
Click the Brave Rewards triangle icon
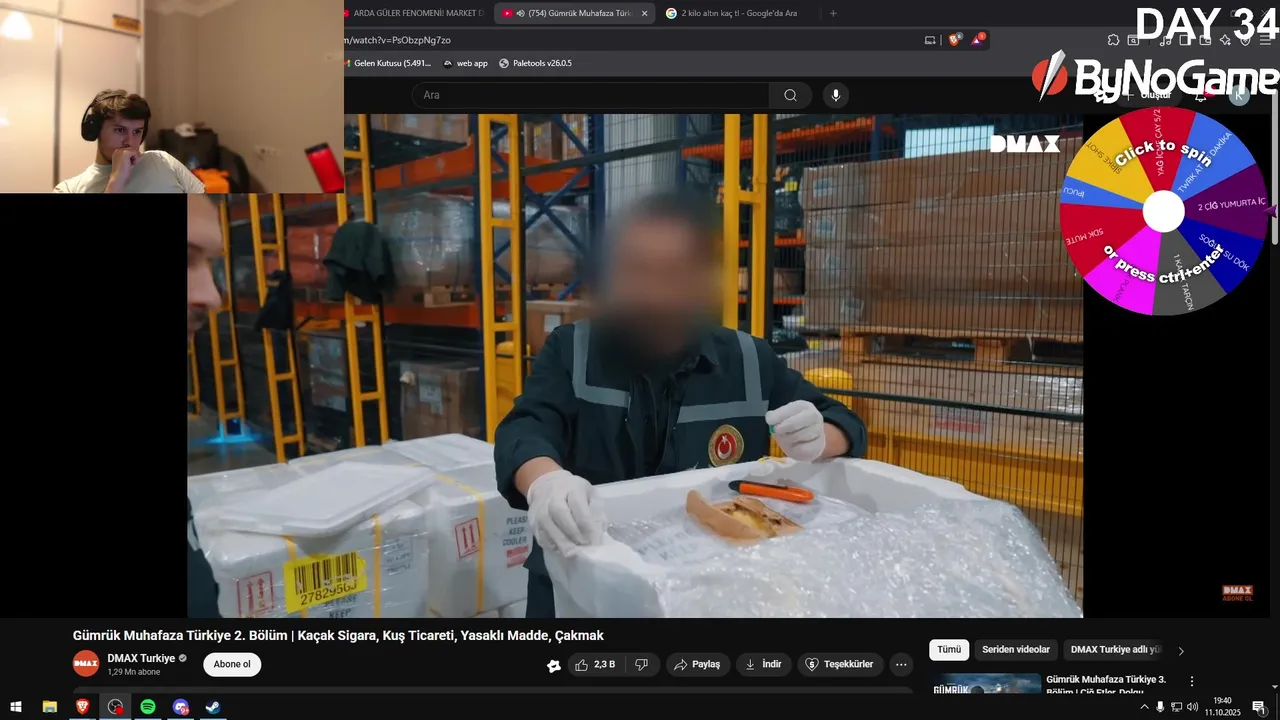coord(978,40)
